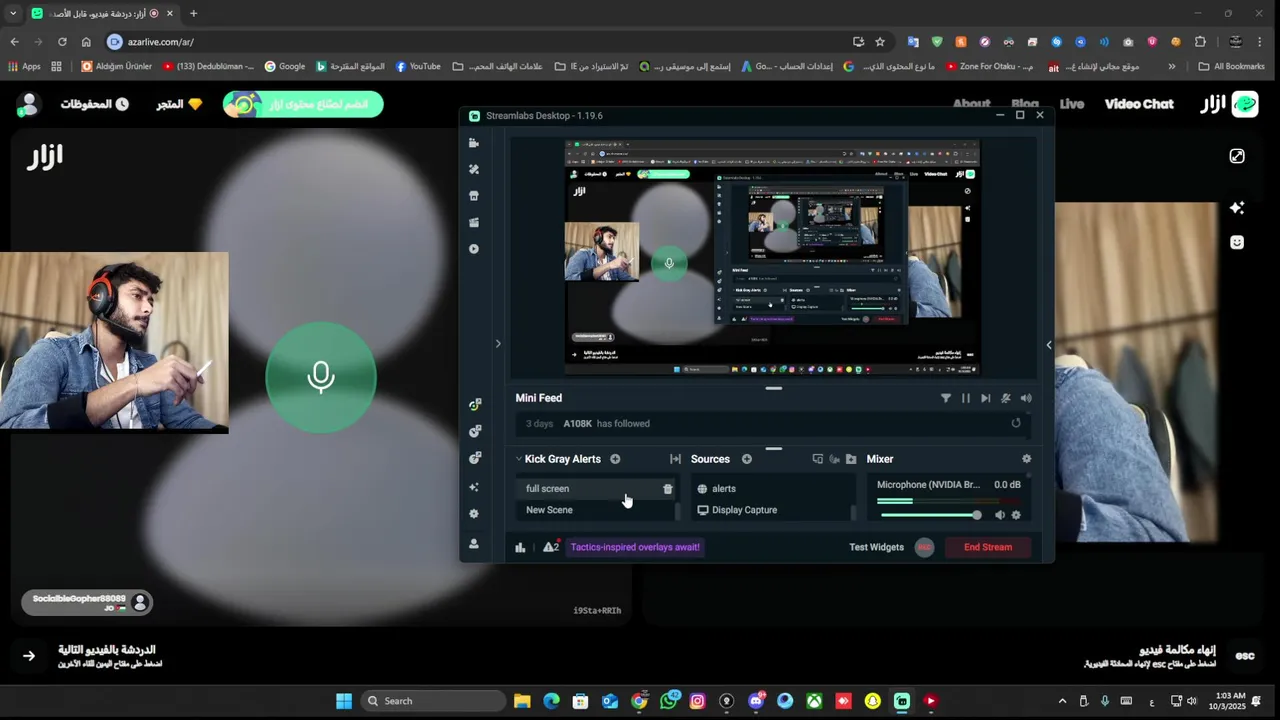The width and height of the screenshot is (1280, 720).
Task: Open Chrome tab search dropdown
Action: click(12, 13)
